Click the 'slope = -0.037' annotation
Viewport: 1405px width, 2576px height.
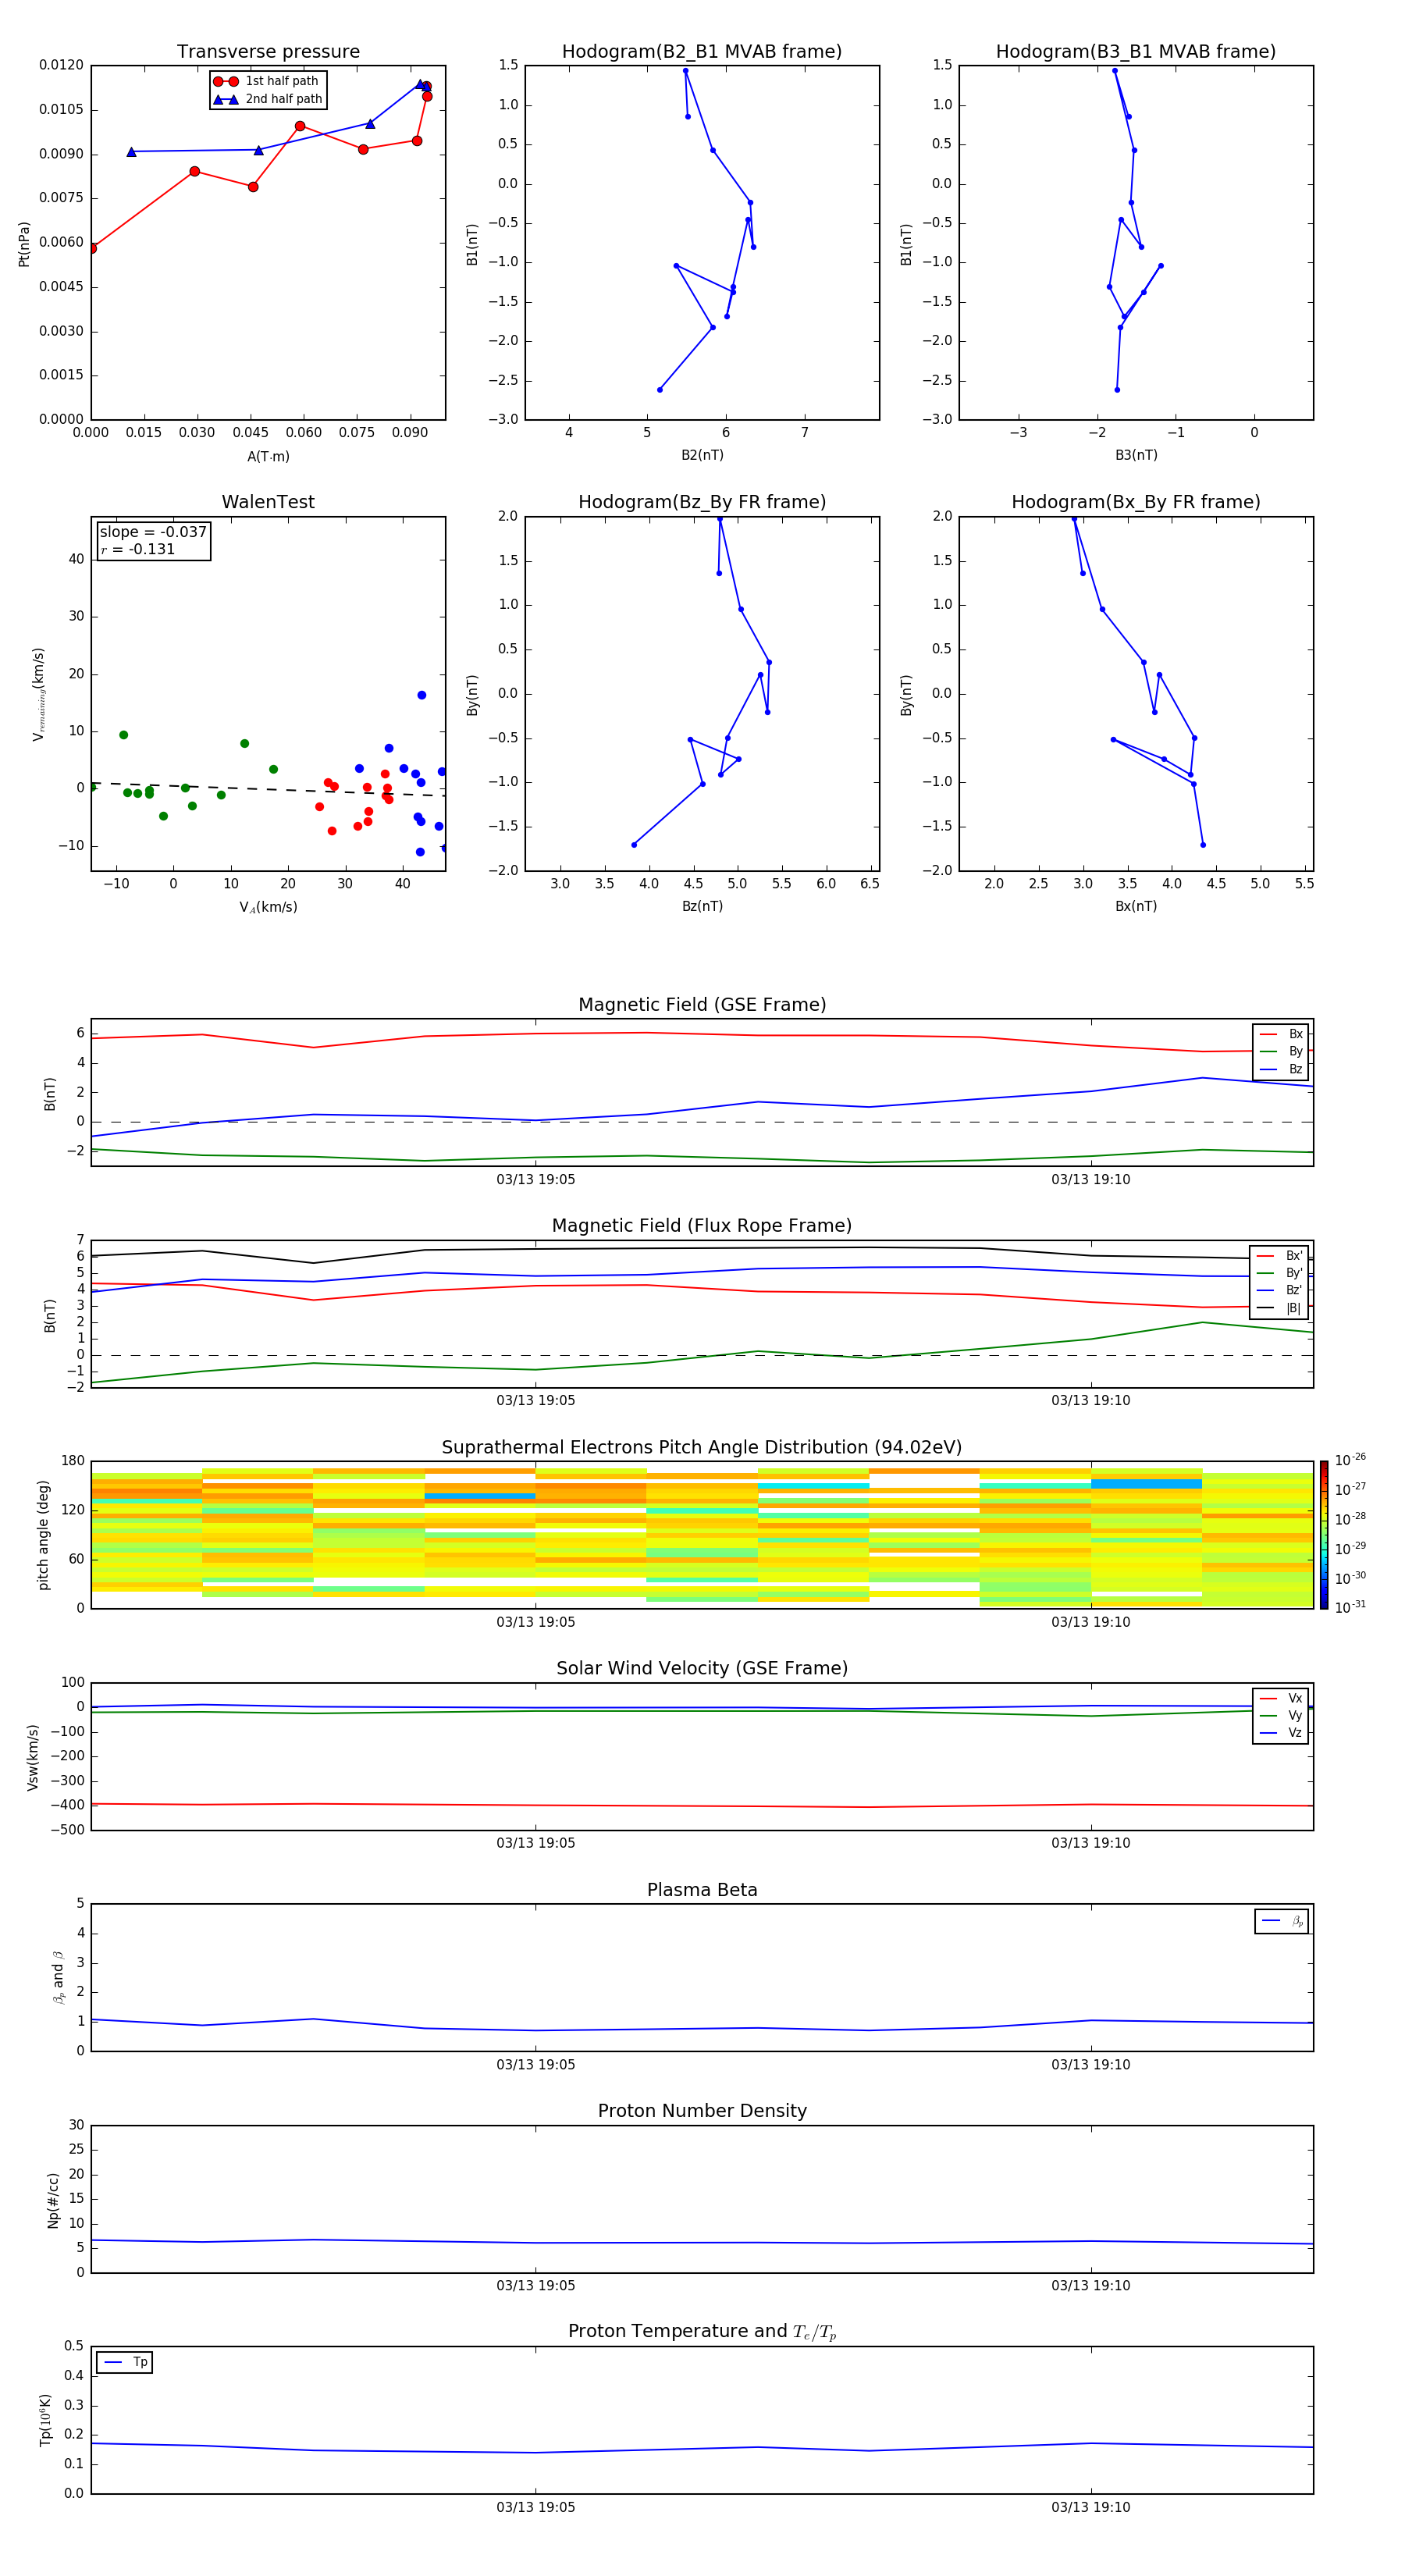[x=153, y=532]
